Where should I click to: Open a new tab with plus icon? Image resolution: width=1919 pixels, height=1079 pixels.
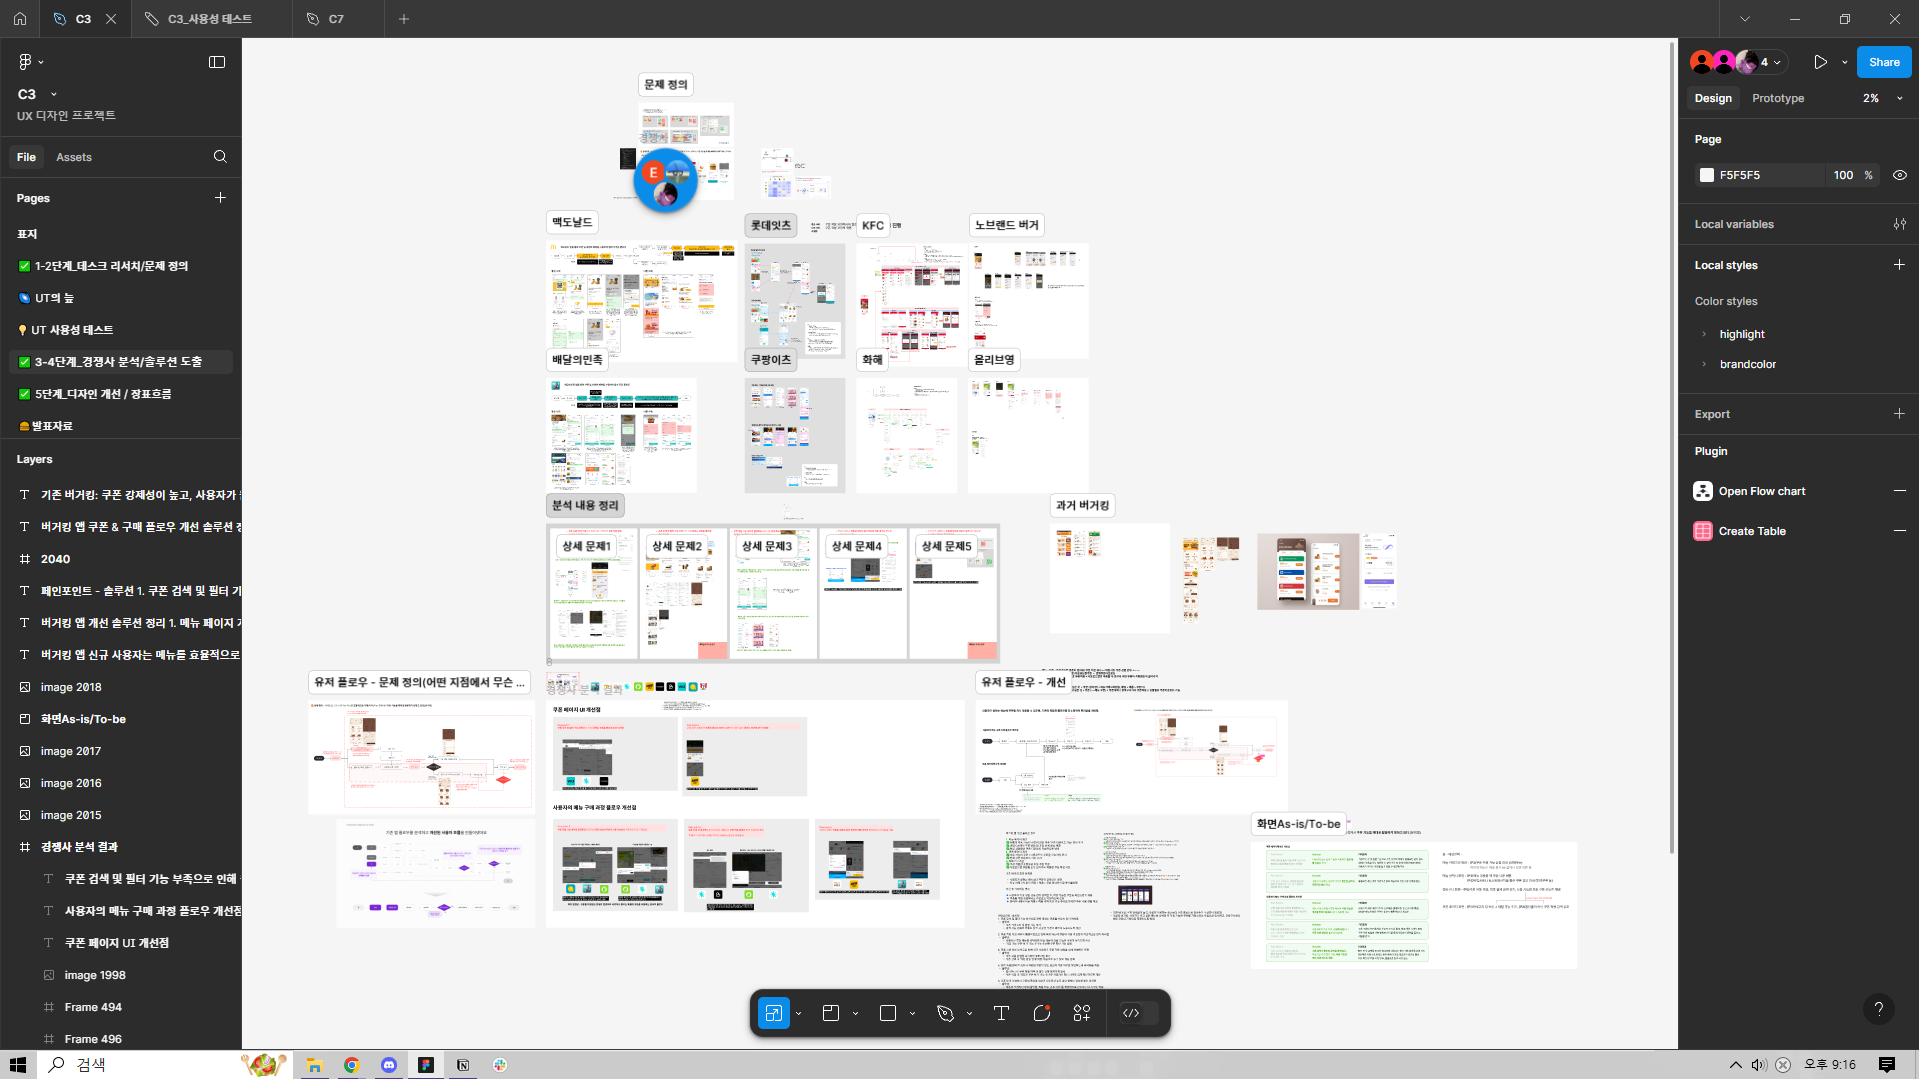pyautogui.click(x=404, y=19)
